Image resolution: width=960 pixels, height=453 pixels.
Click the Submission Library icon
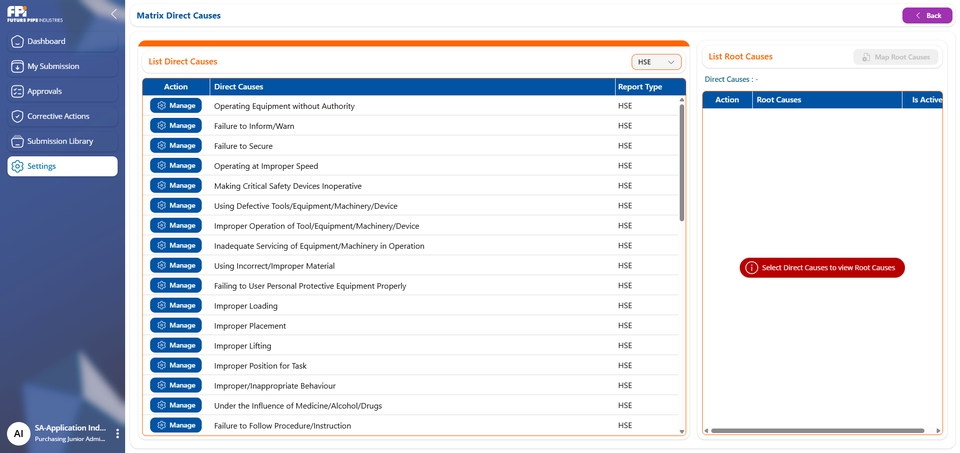tap(17, 141)
